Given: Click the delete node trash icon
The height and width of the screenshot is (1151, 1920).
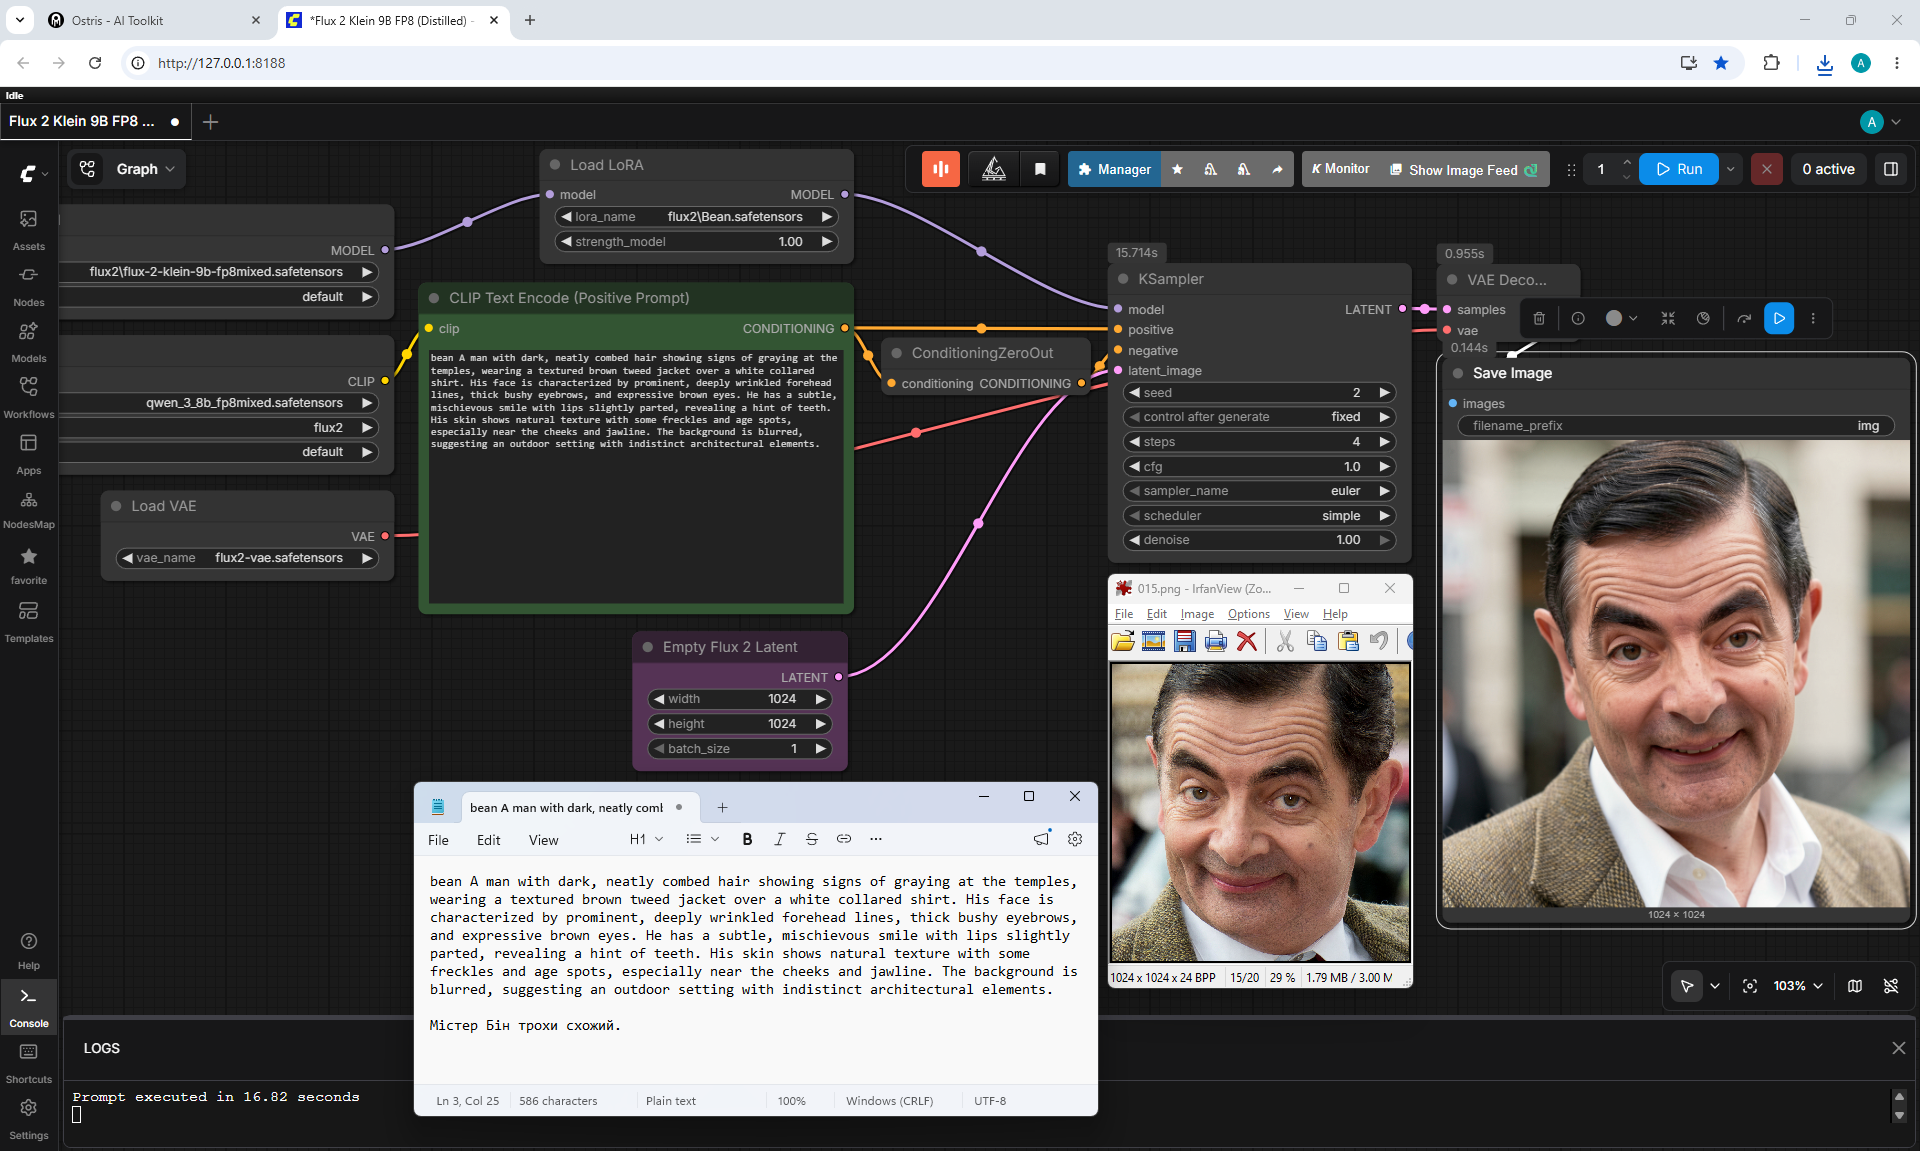Looking at the screenshot, I should pos(1539,319).
